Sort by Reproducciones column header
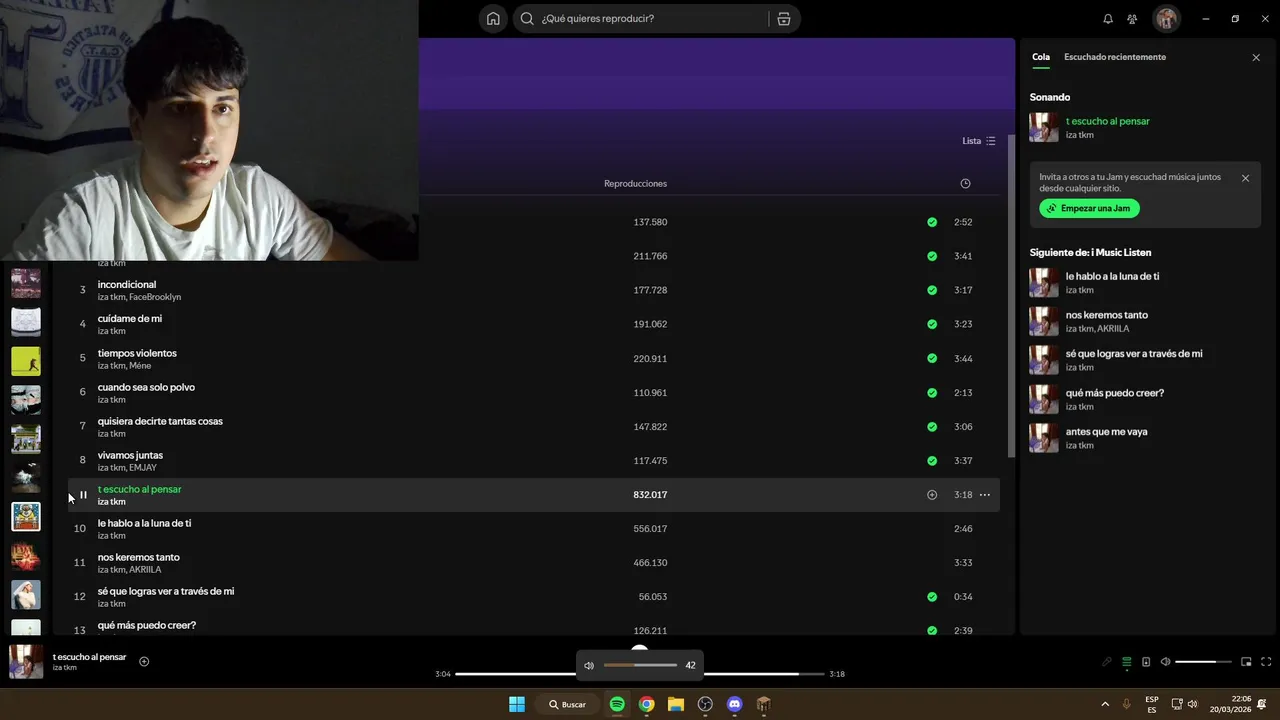This screenshot has height=720, width=1280. pos(635,183)
